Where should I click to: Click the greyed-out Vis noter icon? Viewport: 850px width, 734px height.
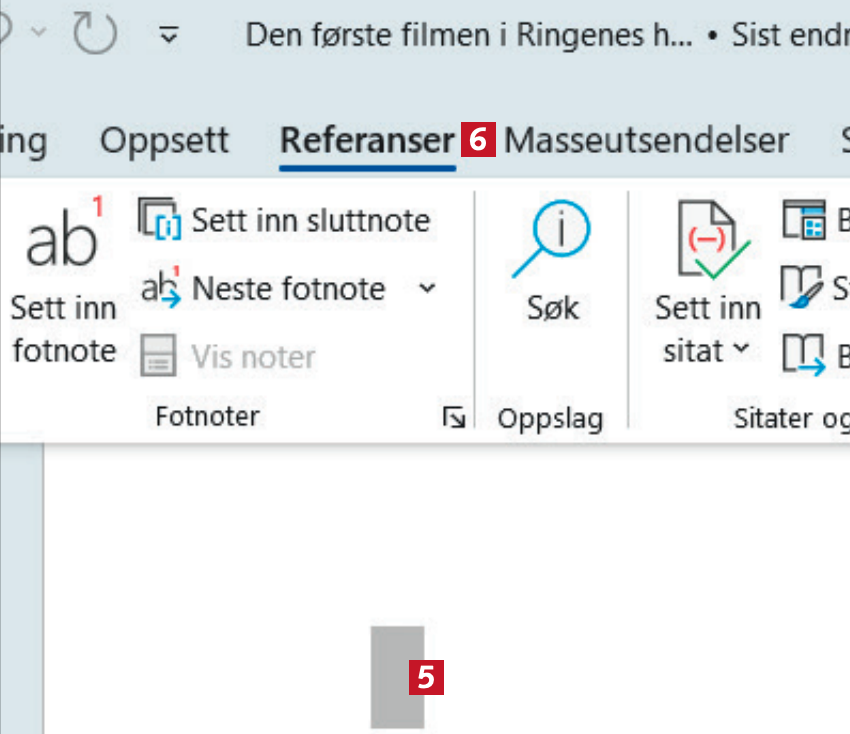pos(157,356)
